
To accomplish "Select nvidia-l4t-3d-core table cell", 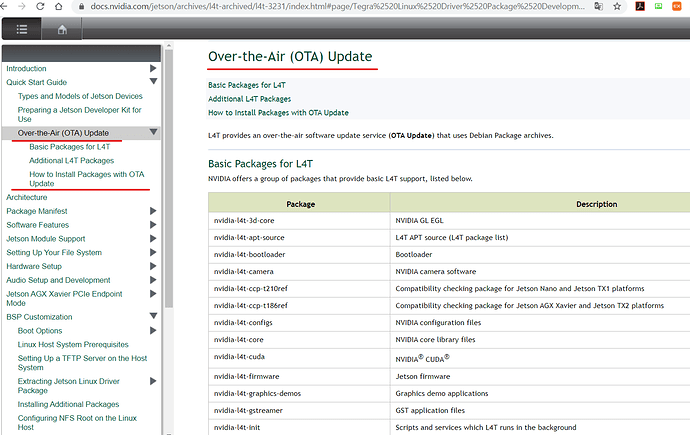I will pos(299,220).
